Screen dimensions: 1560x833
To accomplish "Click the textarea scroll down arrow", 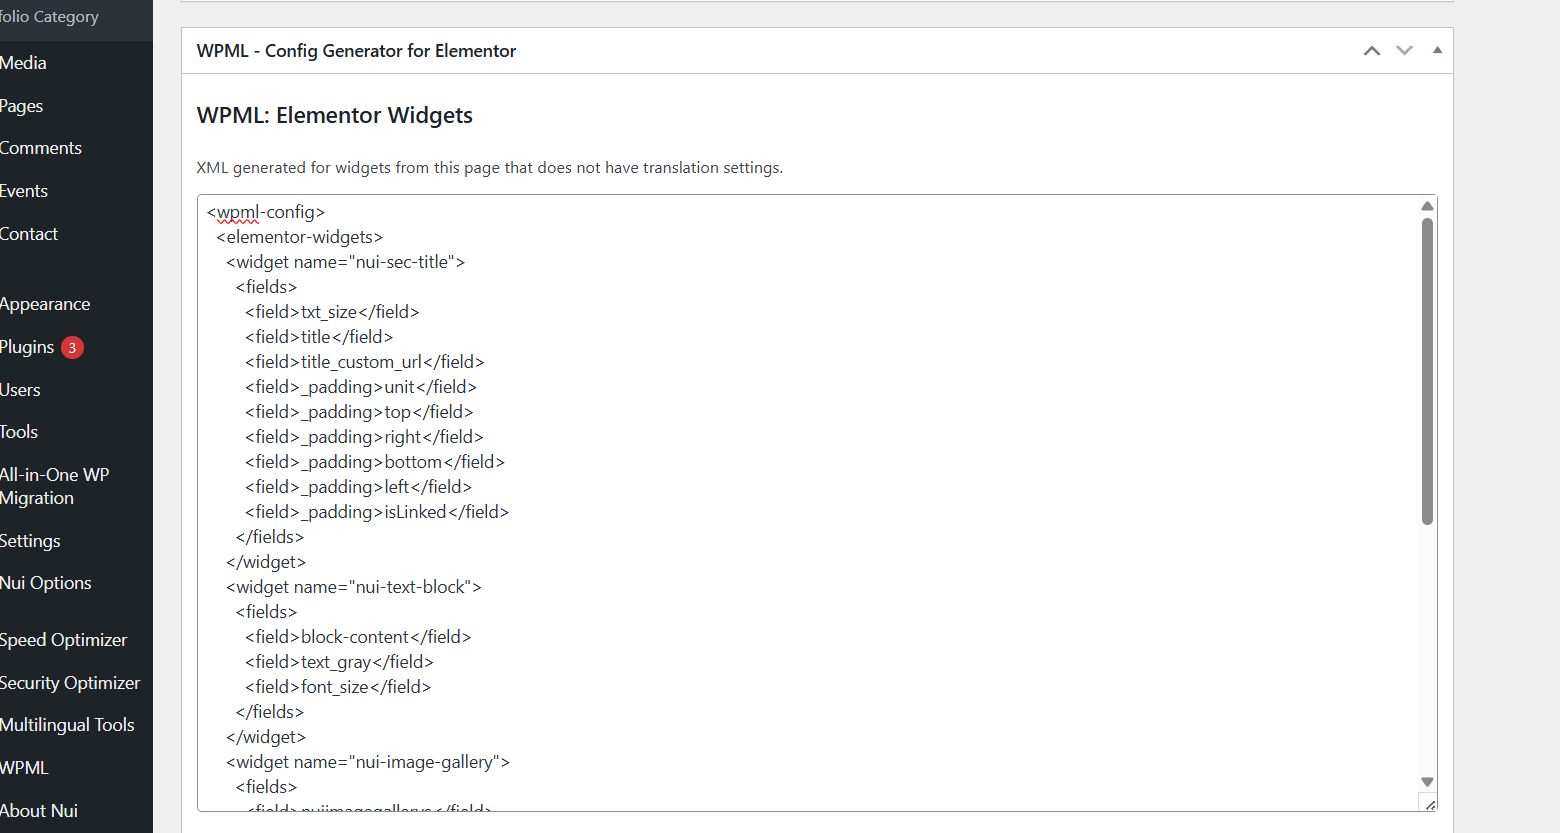I will pos(1427,782).
